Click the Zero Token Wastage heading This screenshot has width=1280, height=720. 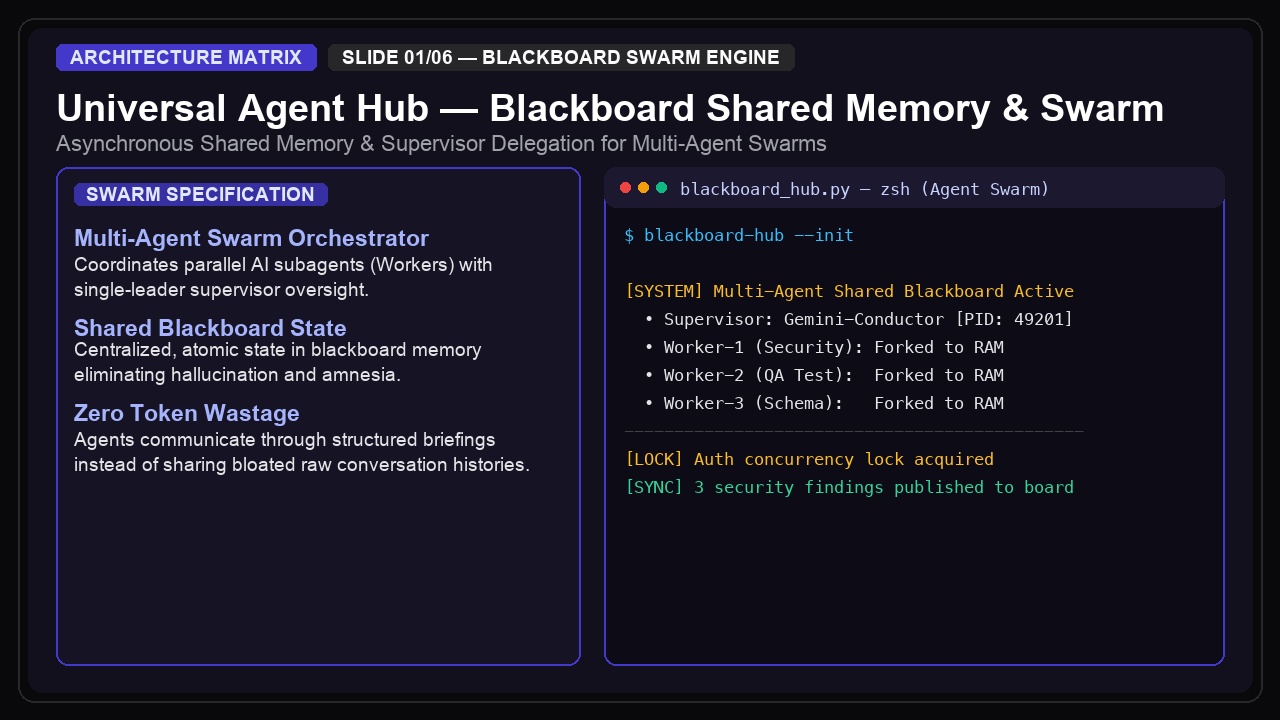[187, 413]
